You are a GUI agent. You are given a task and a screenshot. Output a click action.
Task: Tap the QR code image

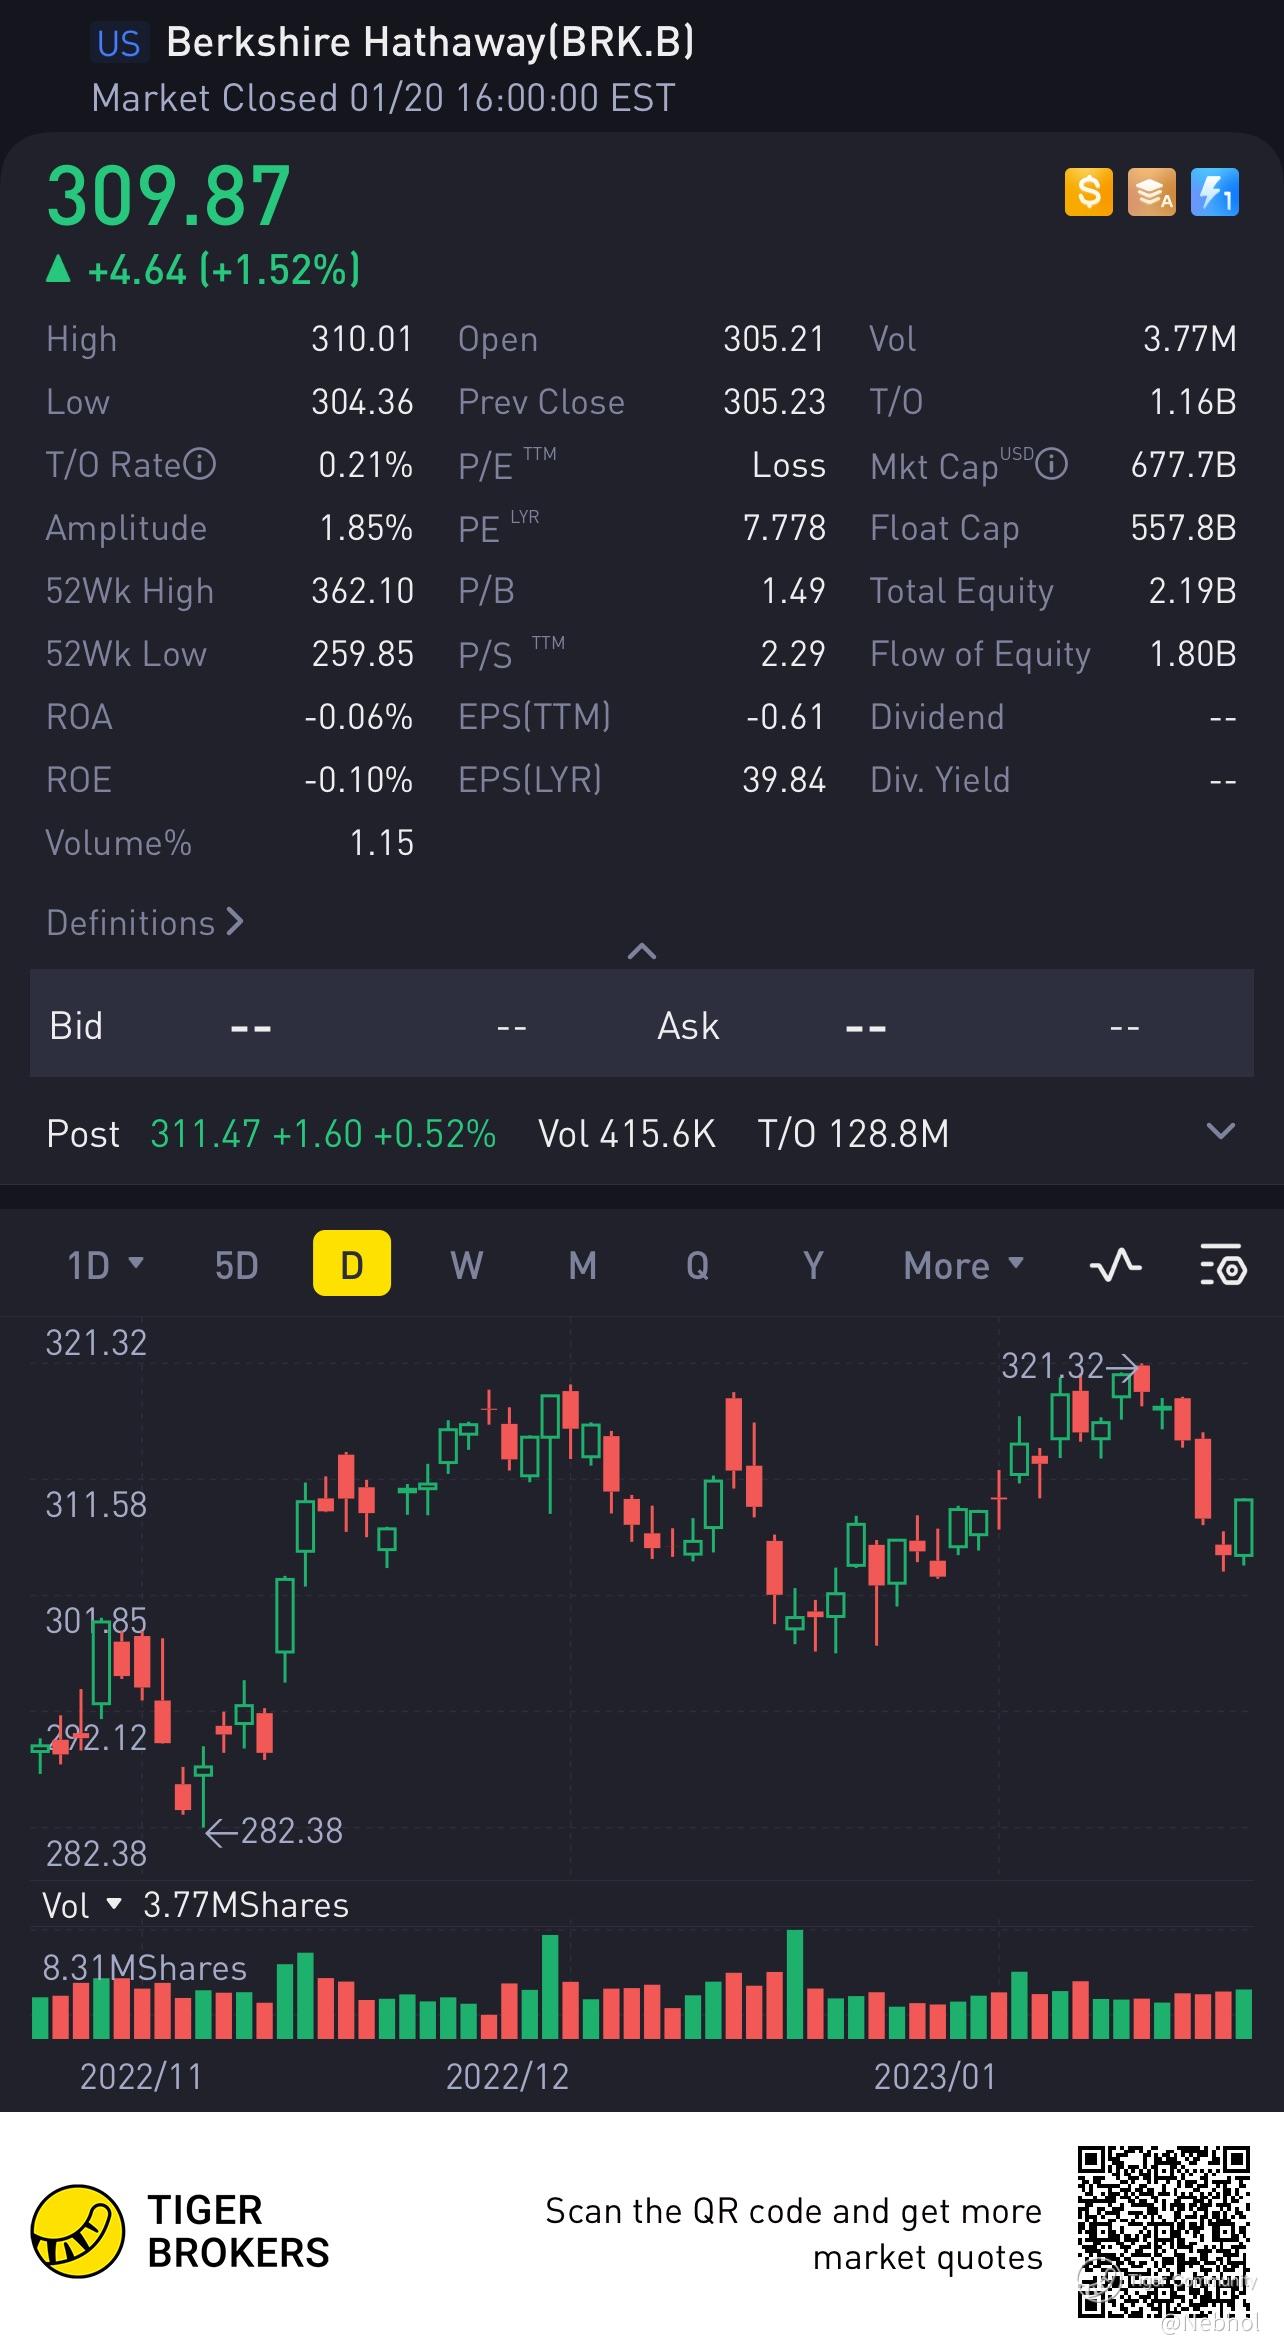pos(1164,2231)
